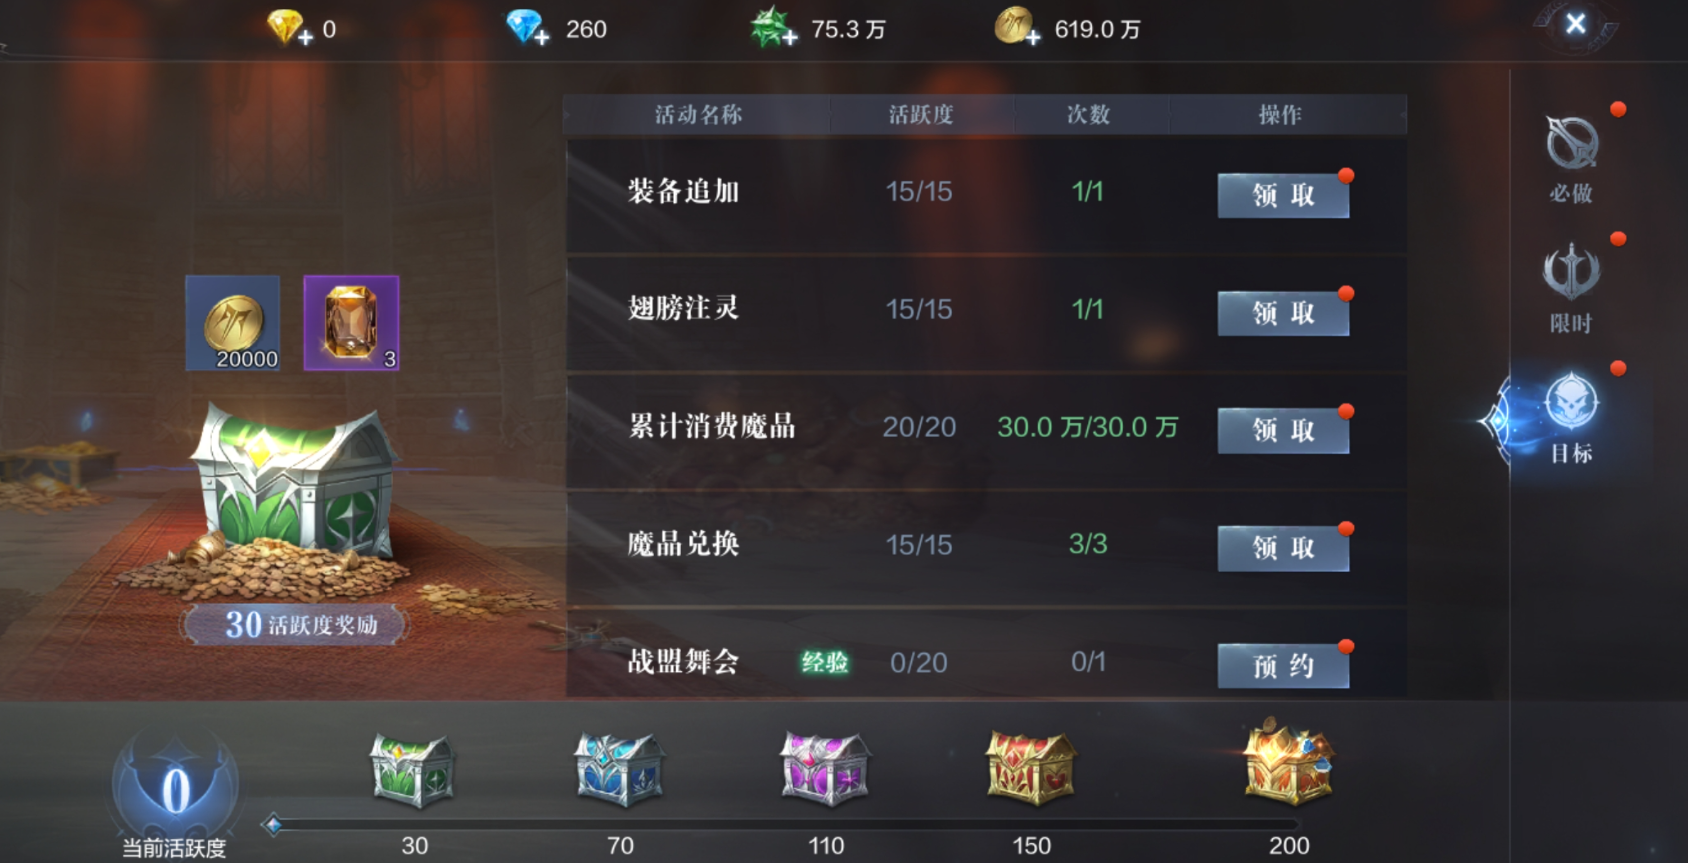Open the 200 activity golden treasure chest
This screenshot has height=863, width=1688.
coord(1289,762)
